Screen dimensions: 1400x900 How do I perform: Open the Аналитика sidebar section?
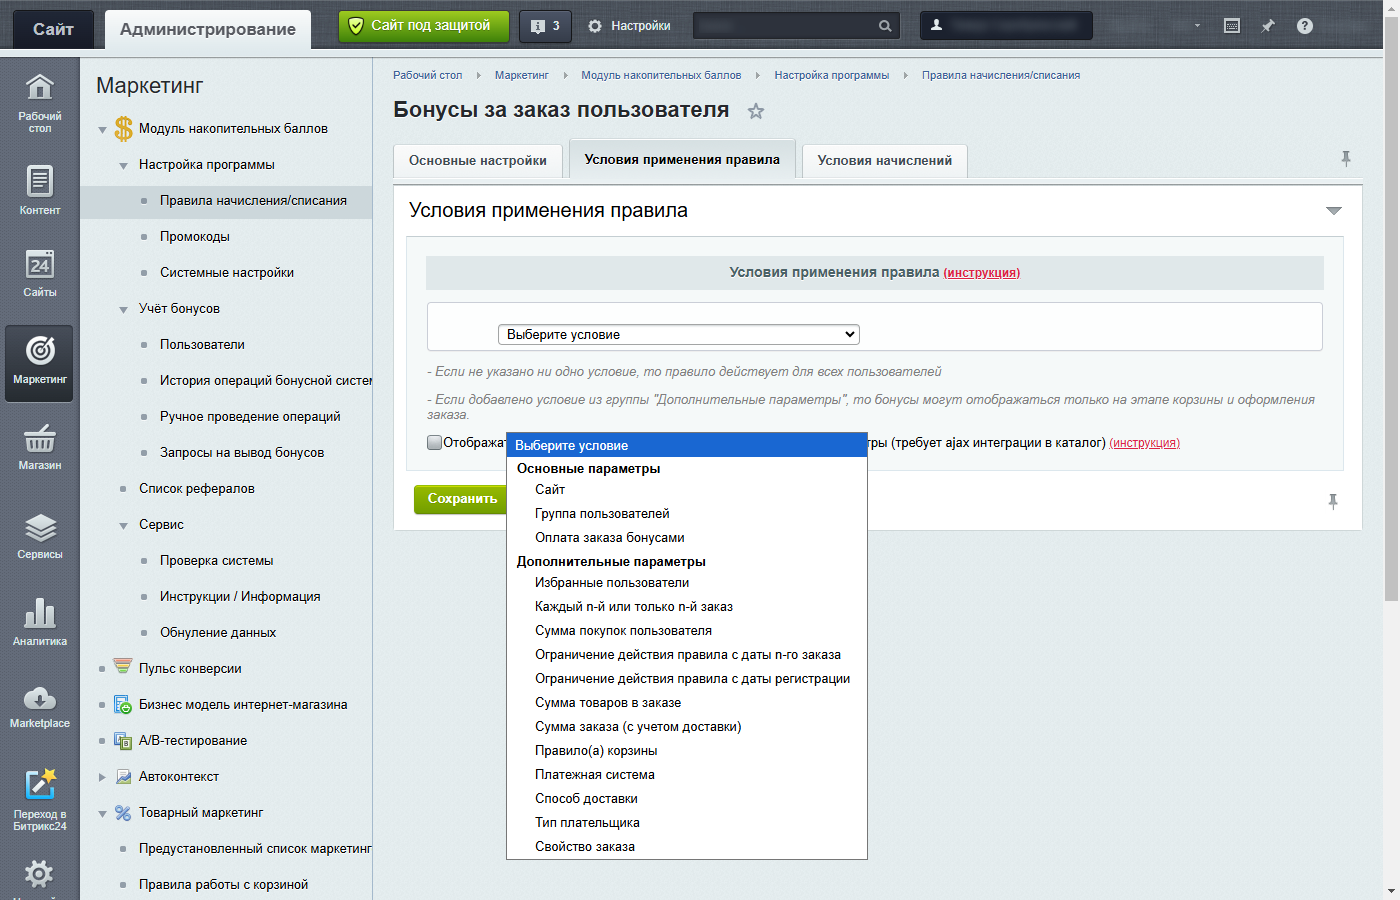40,622
